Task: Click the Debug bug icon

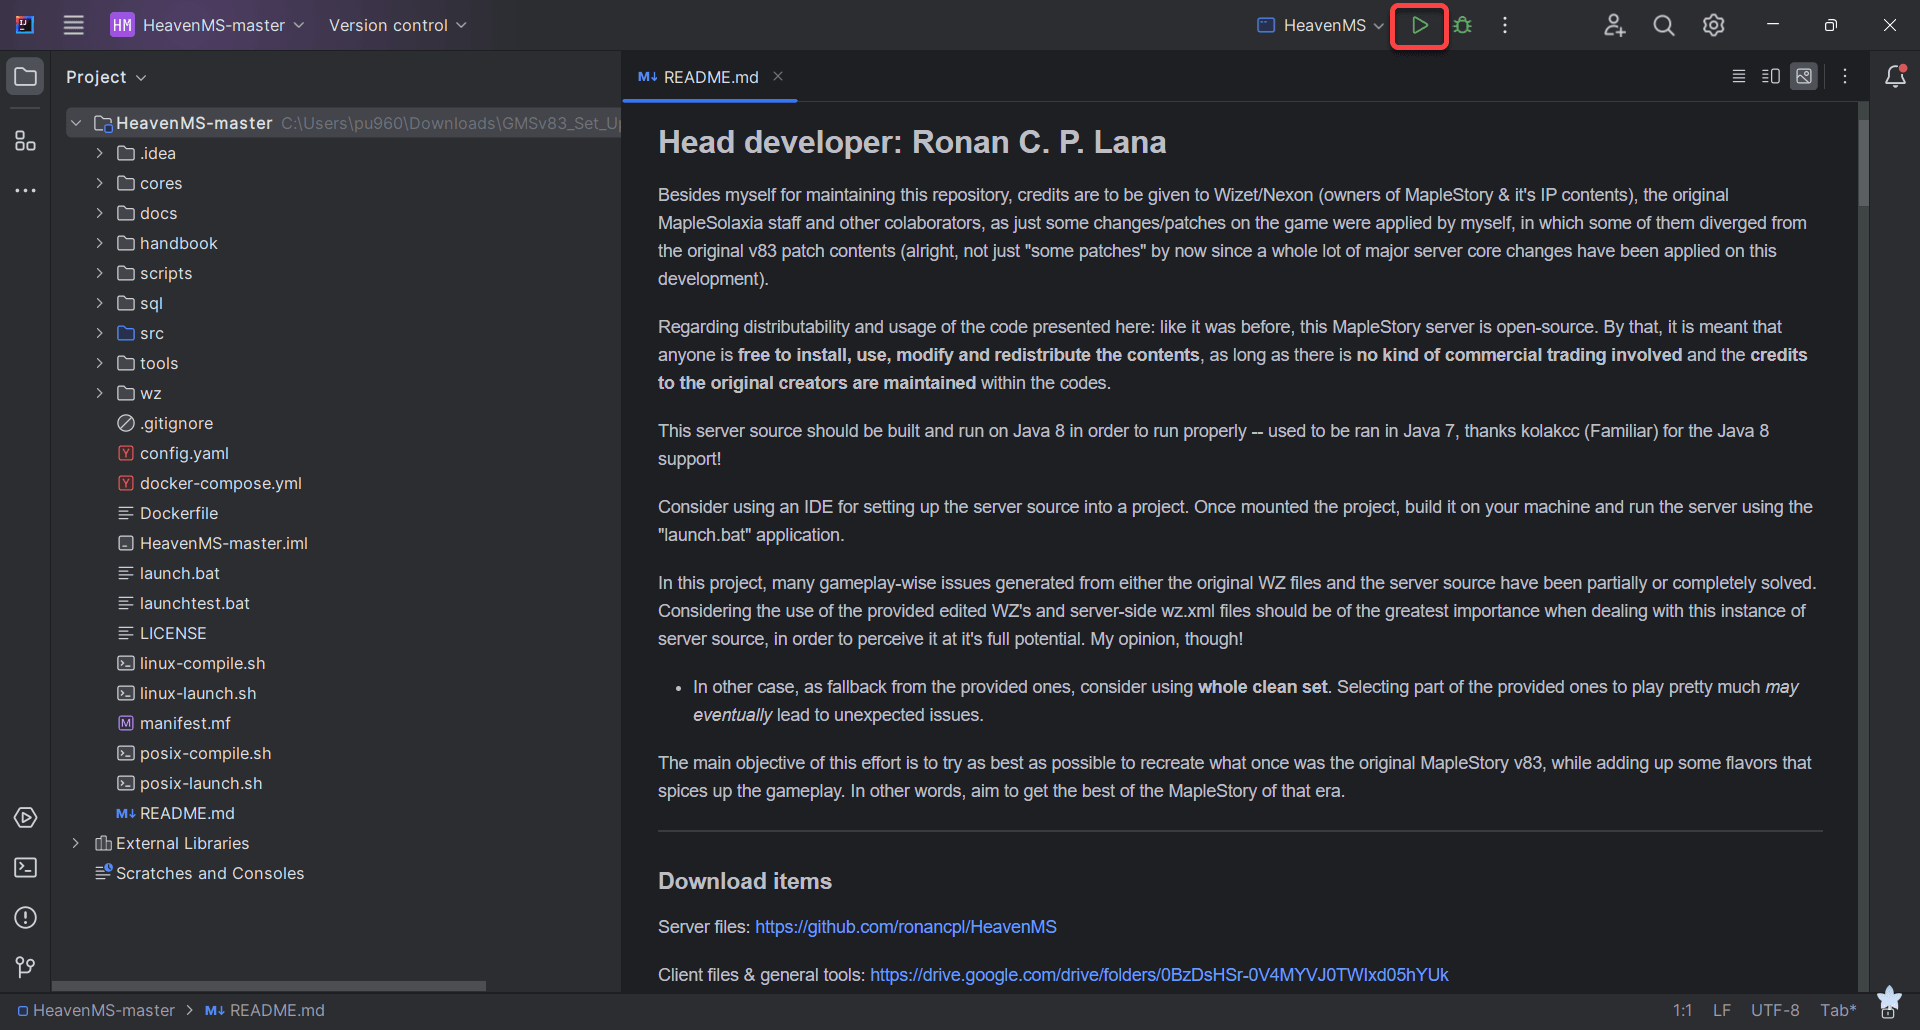Action: point(1463,26)
